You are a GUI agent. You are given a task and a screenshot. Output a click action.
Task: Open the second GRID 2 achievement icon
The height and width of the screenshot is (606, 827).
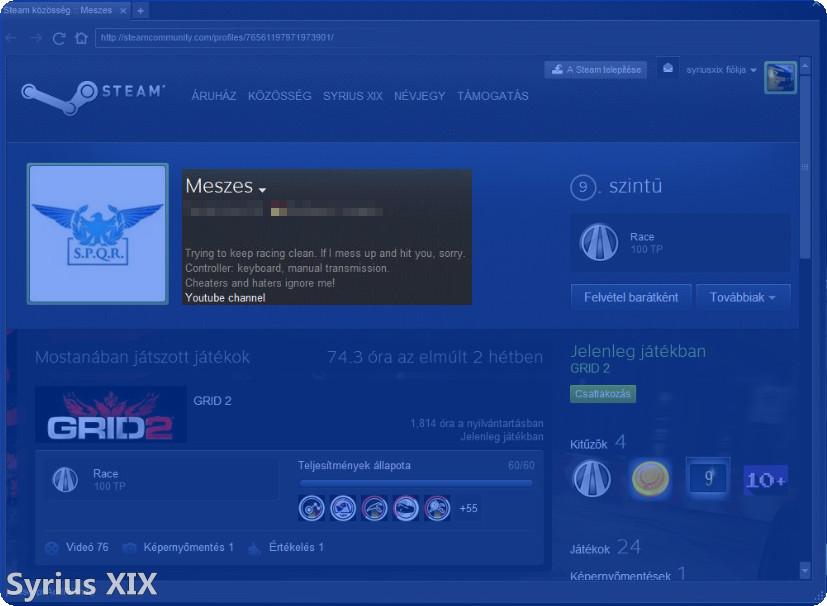point(343,508)
